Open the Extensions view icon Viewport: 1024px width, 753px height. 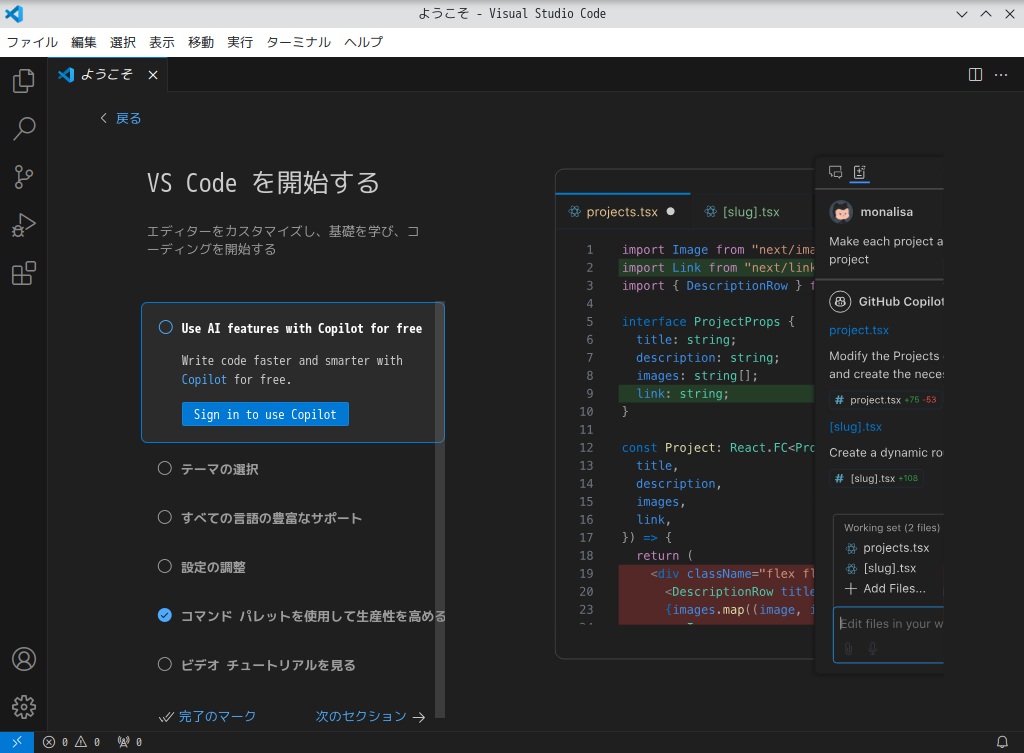coord(24,273)
